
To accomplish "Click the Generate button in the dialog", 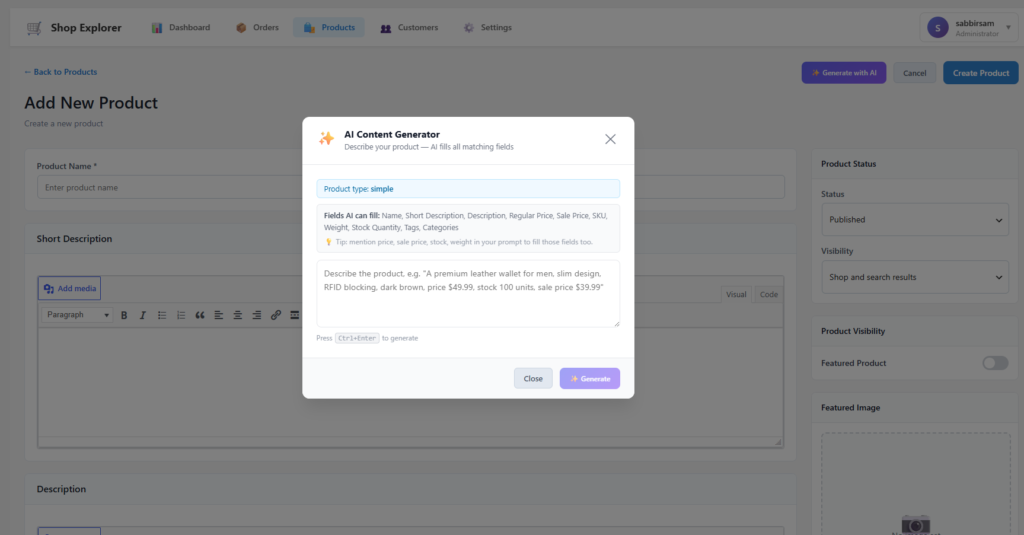I will (x=590, y=378).
